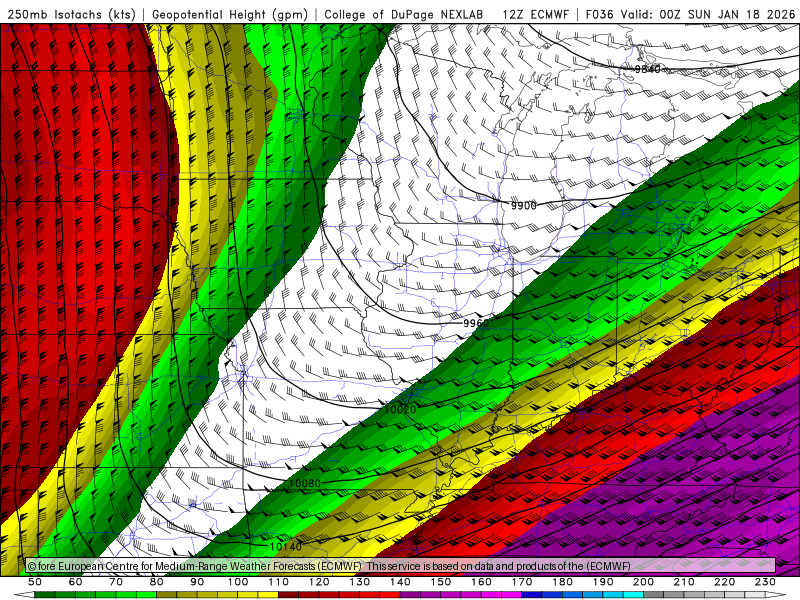Click the 180 value on the color scale
Image resolution: width=800 pixels, height=600 pixels.
pos(562,582)
